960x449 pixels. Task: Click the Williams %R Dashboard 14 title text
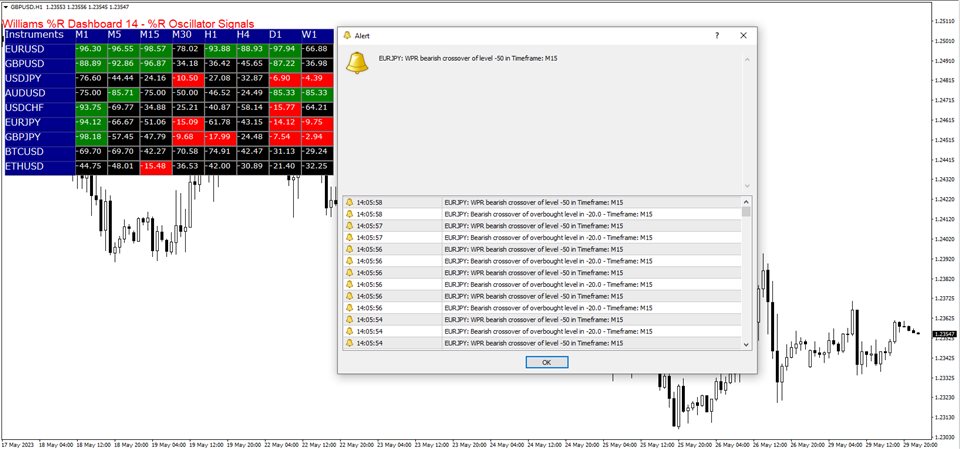coord(128,23)
